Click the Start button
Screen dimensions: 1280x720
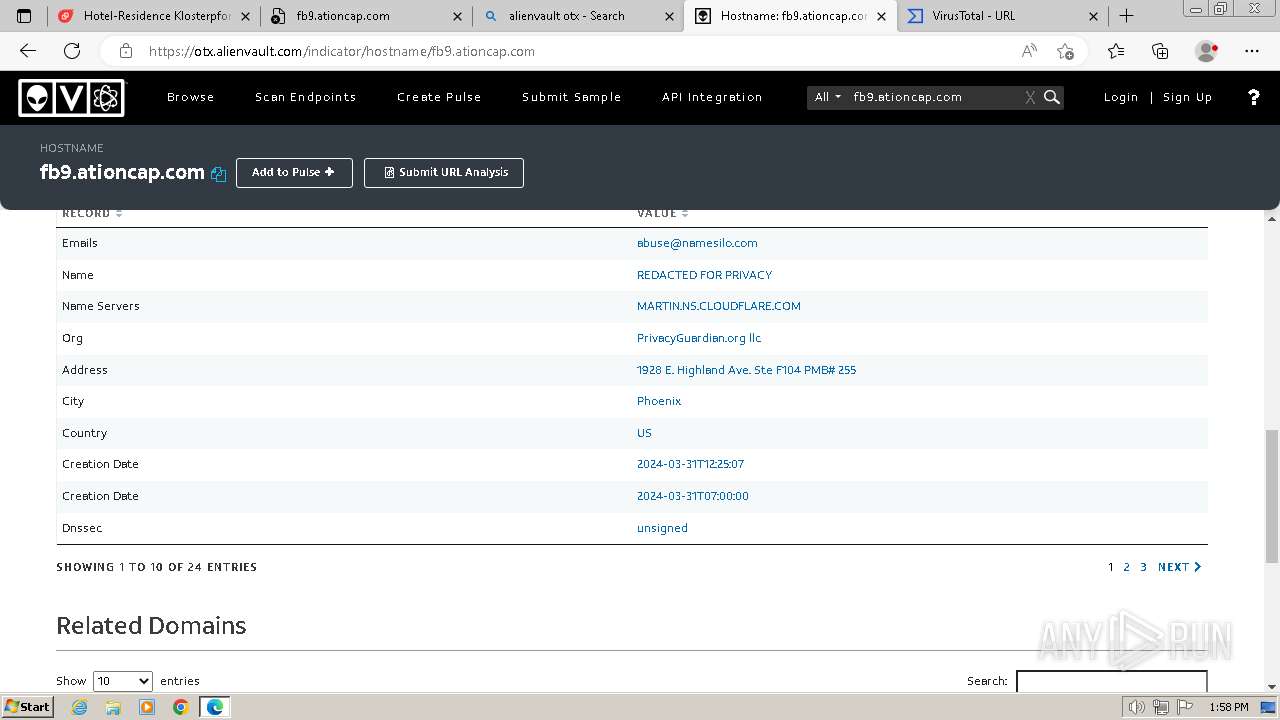[x=28, y=707]
